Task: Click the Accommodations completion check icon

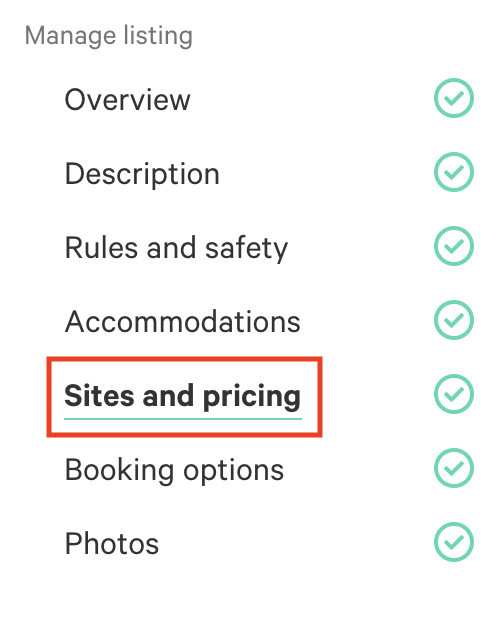Action: coord(453,320)
